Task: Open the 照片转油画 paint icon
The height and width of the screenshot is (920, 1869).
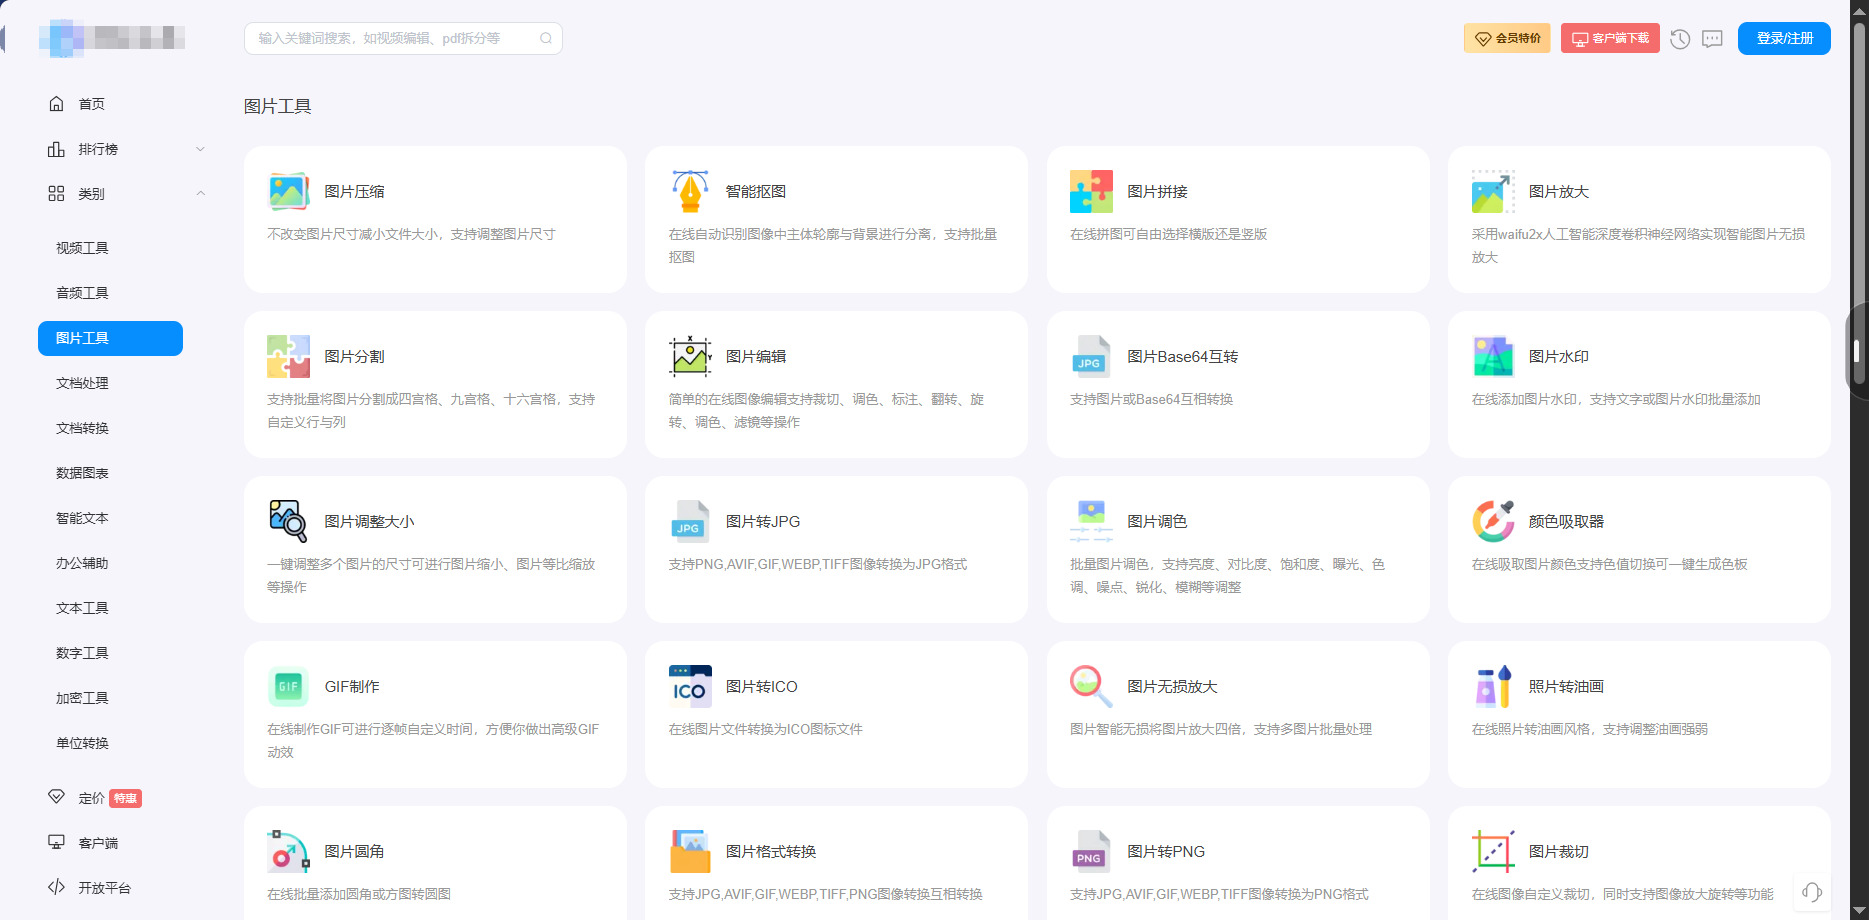Action: [x=1493, y=686]
